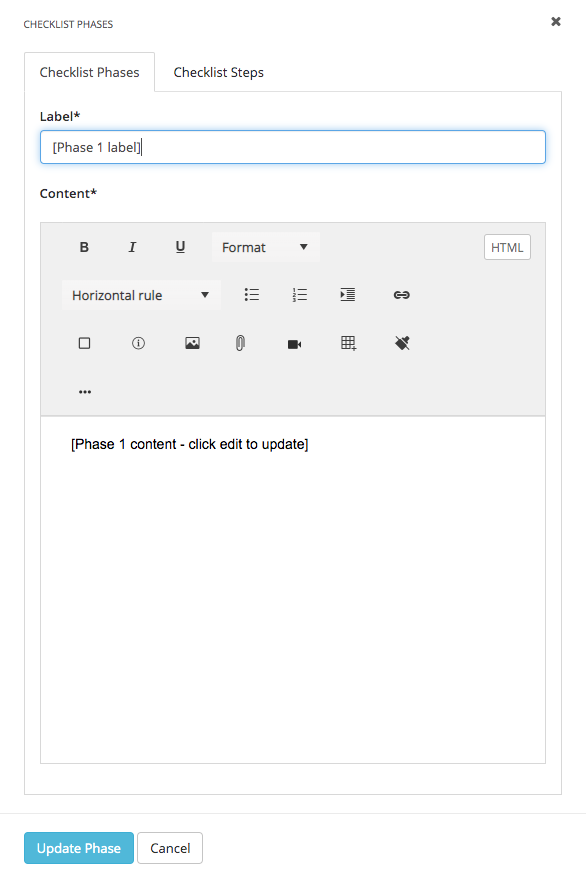Image resolution: width=586 pixels, height=891 pixels.
Task: Click the remove formatting icon
Action: coord(401,343)
